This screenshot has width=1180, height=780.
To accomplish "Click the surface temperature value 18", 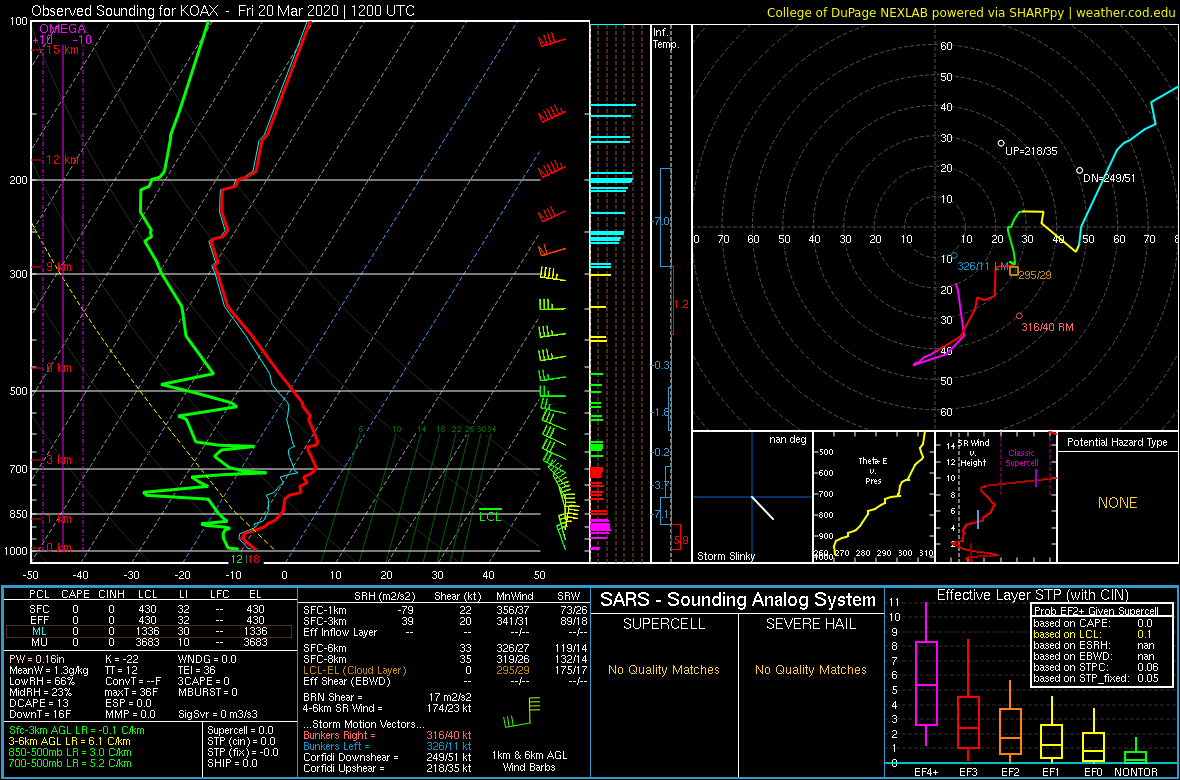I will point(254,559).
